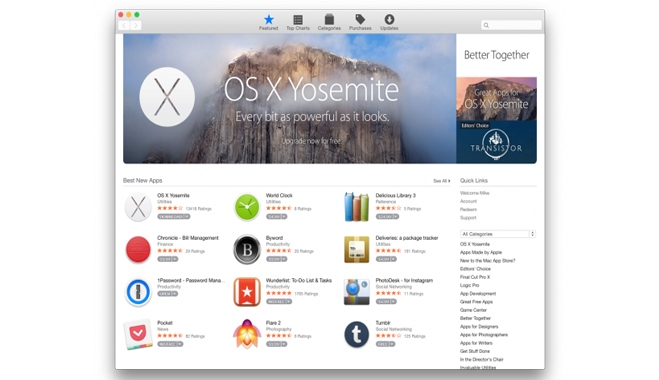This screenshot has height=380, width=659.
Task: Click the World Clock price button
Action: [x=277, y=216]
